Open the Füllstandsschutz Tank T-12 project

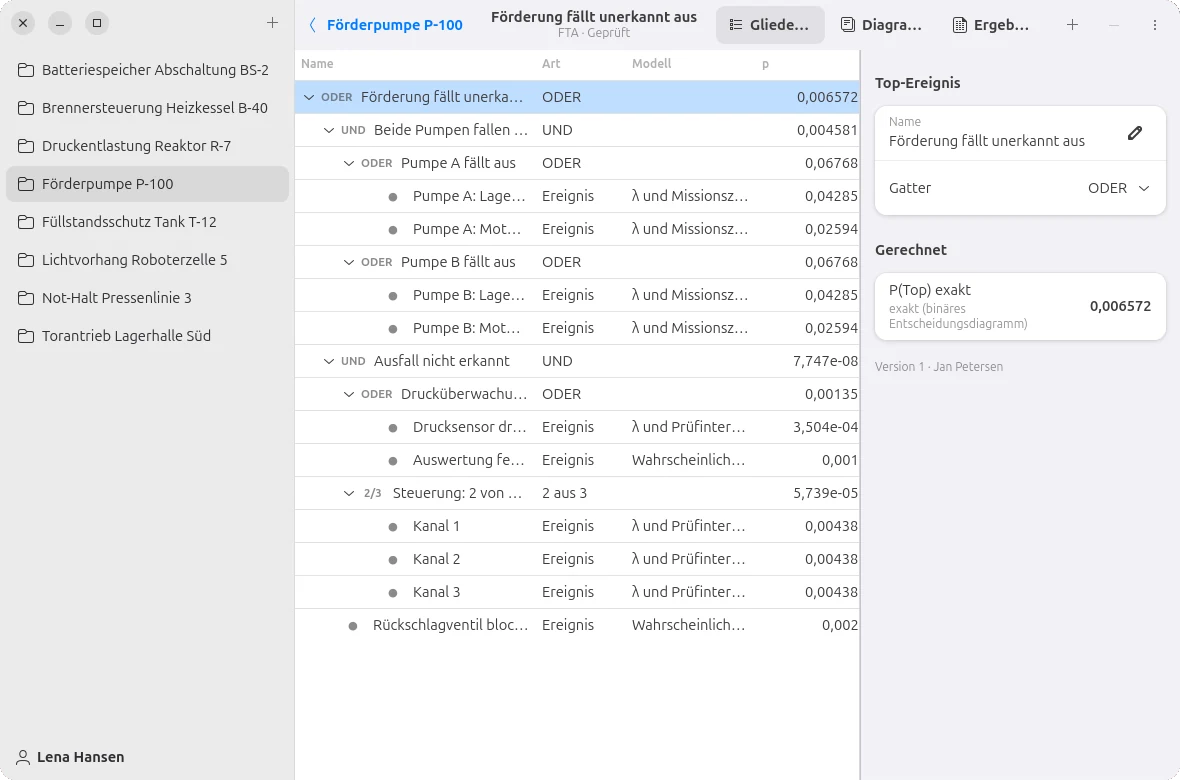(x=148, y=222)
